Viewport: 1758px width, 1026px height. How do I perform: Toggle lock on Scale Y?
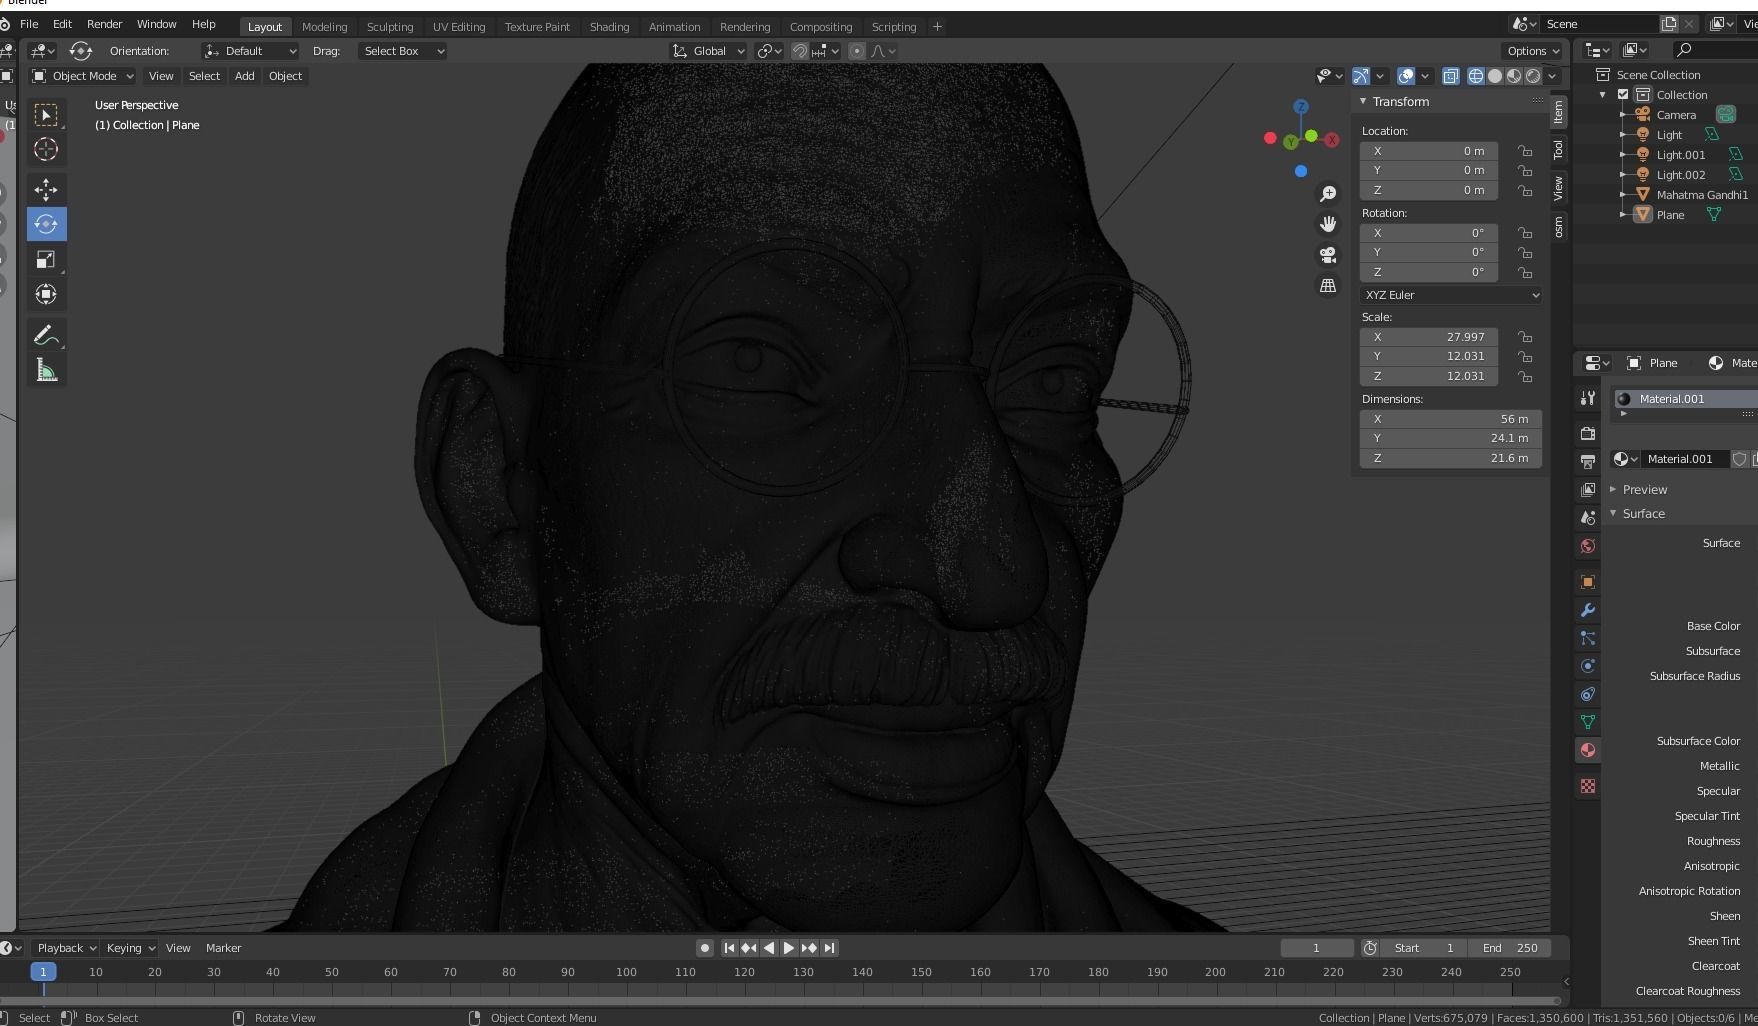click(1525, 356)
